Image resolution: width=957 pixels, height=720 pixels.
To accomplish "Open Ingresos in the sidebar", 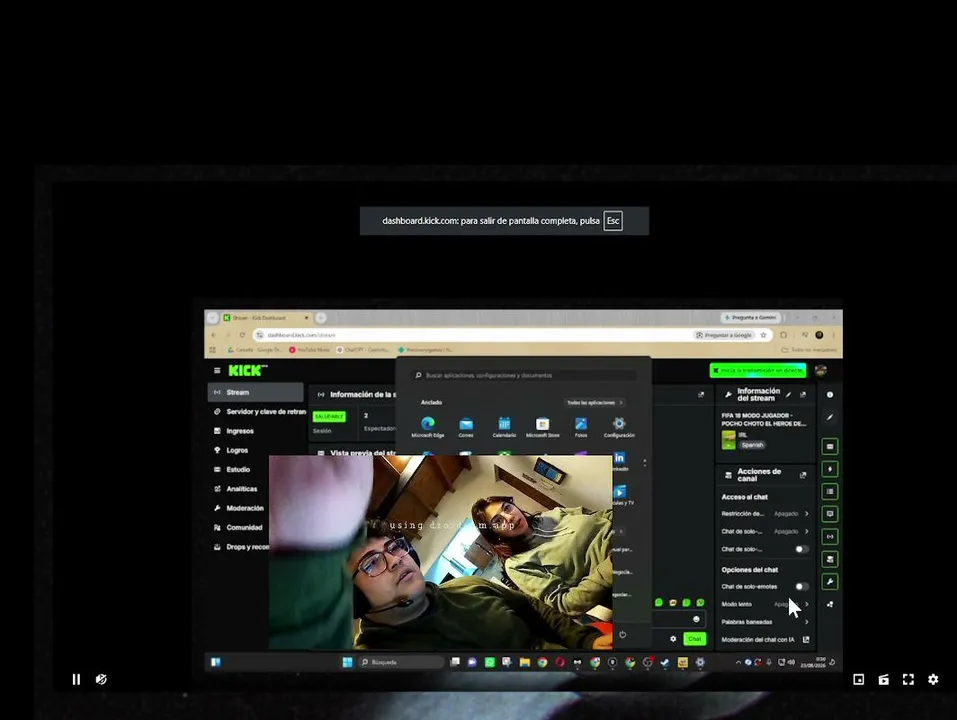I will 233,431.
